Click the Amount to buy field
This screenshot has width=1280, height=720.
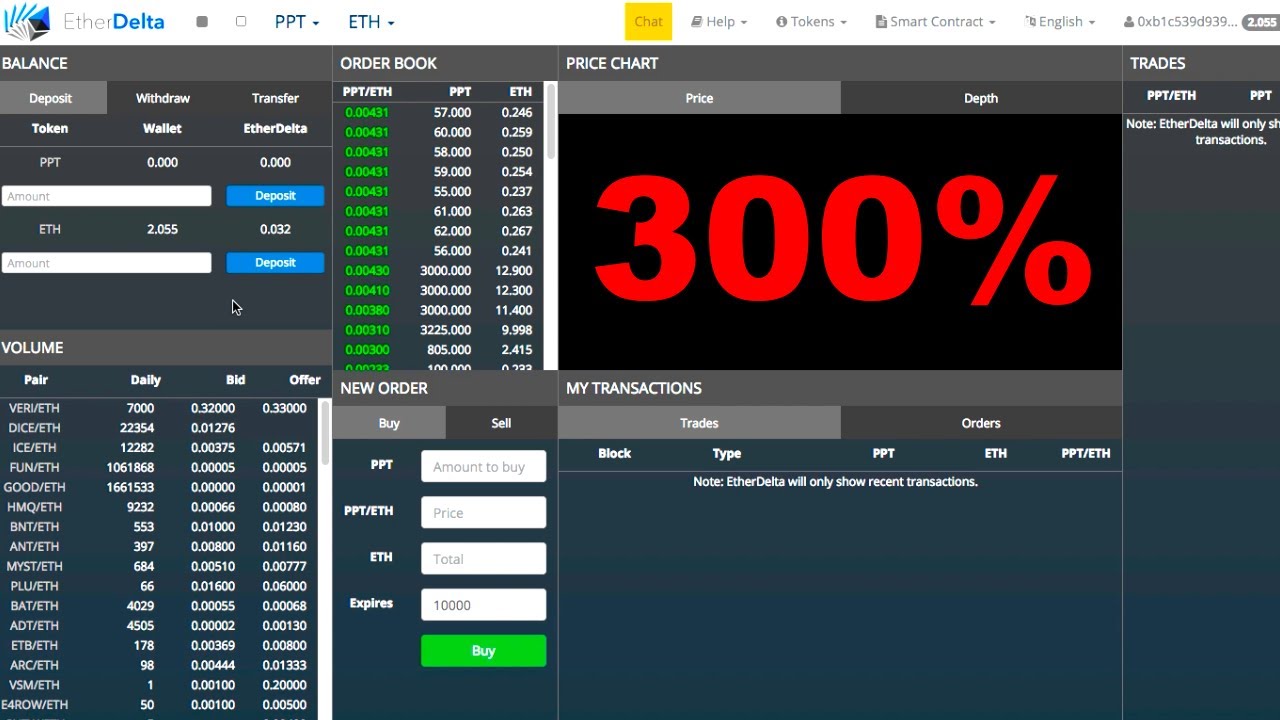pyautogui.click(x=484, y=467)
